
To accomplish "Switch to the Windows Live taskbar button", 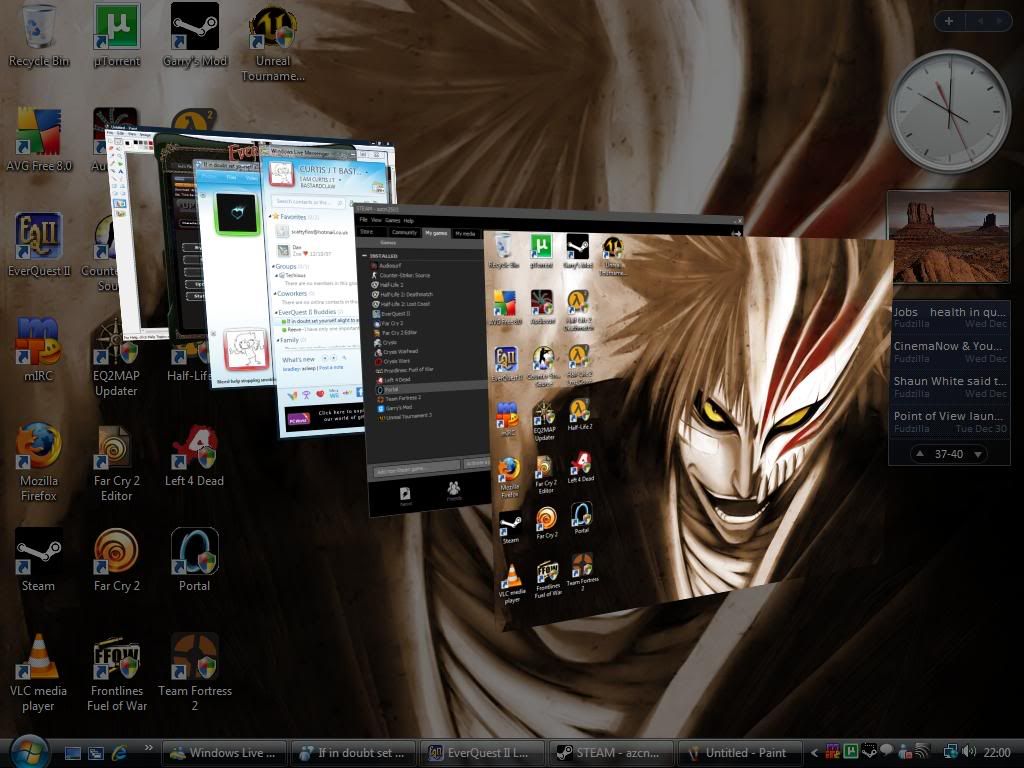I will pos(224,753).
